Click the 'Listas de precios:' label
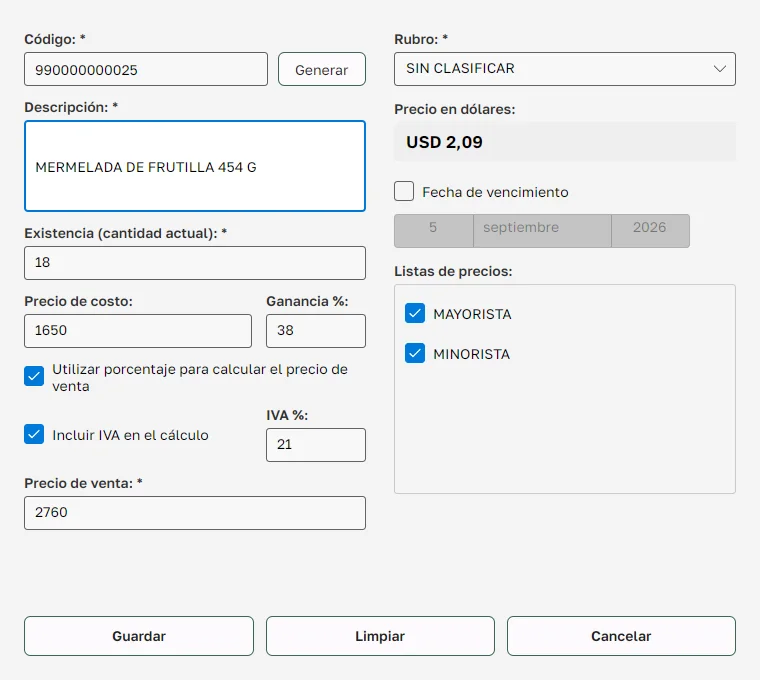Screen dimensions: 760x680 [x=453, y=271]
